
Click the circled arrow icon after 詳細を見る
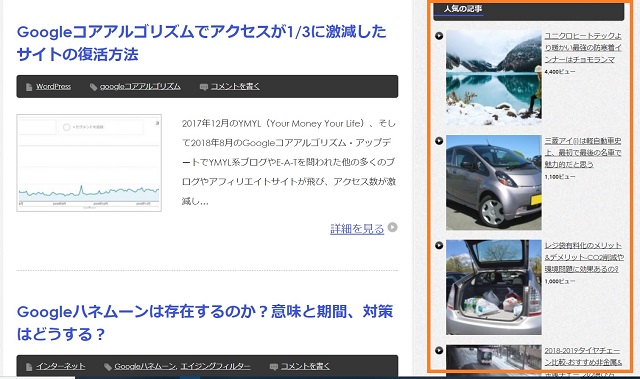(392, 227)
